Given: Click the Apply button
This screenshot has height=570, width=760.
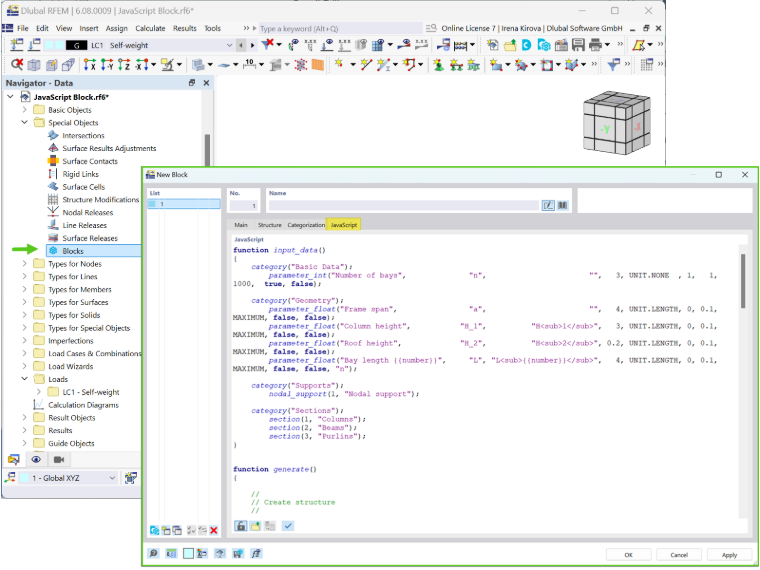Looking at the screenshot, I should point(729,555).
